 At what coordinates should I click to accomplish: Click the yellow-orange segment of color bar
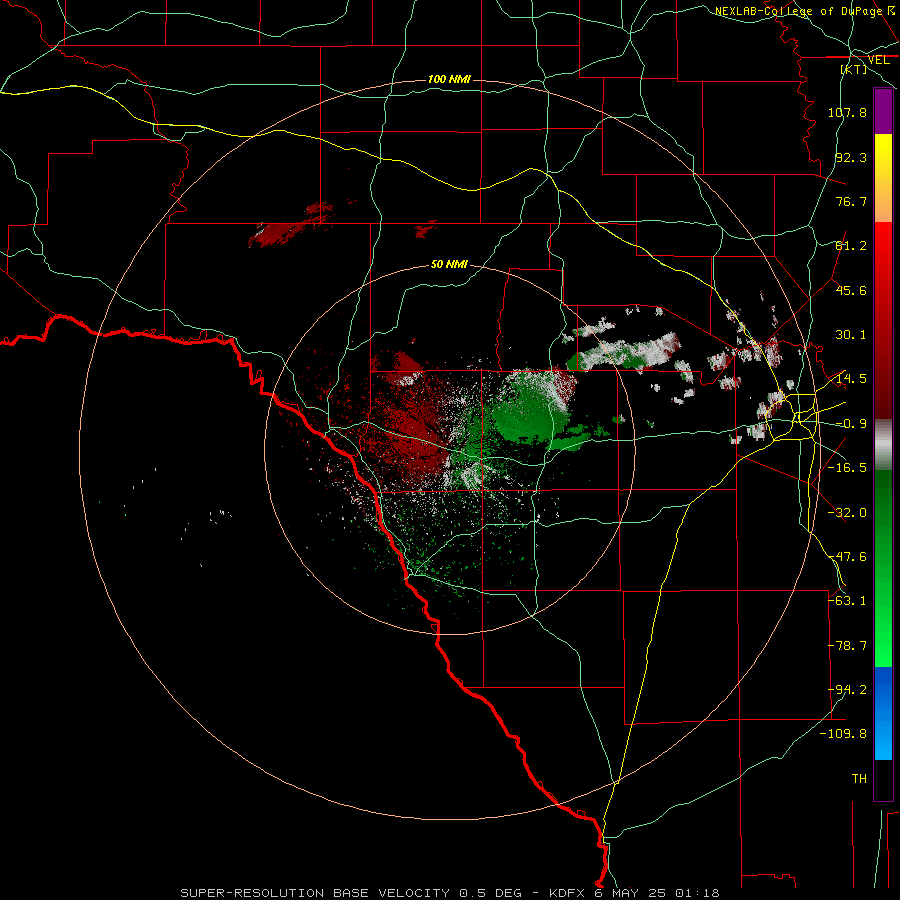[x=883, y=178]
